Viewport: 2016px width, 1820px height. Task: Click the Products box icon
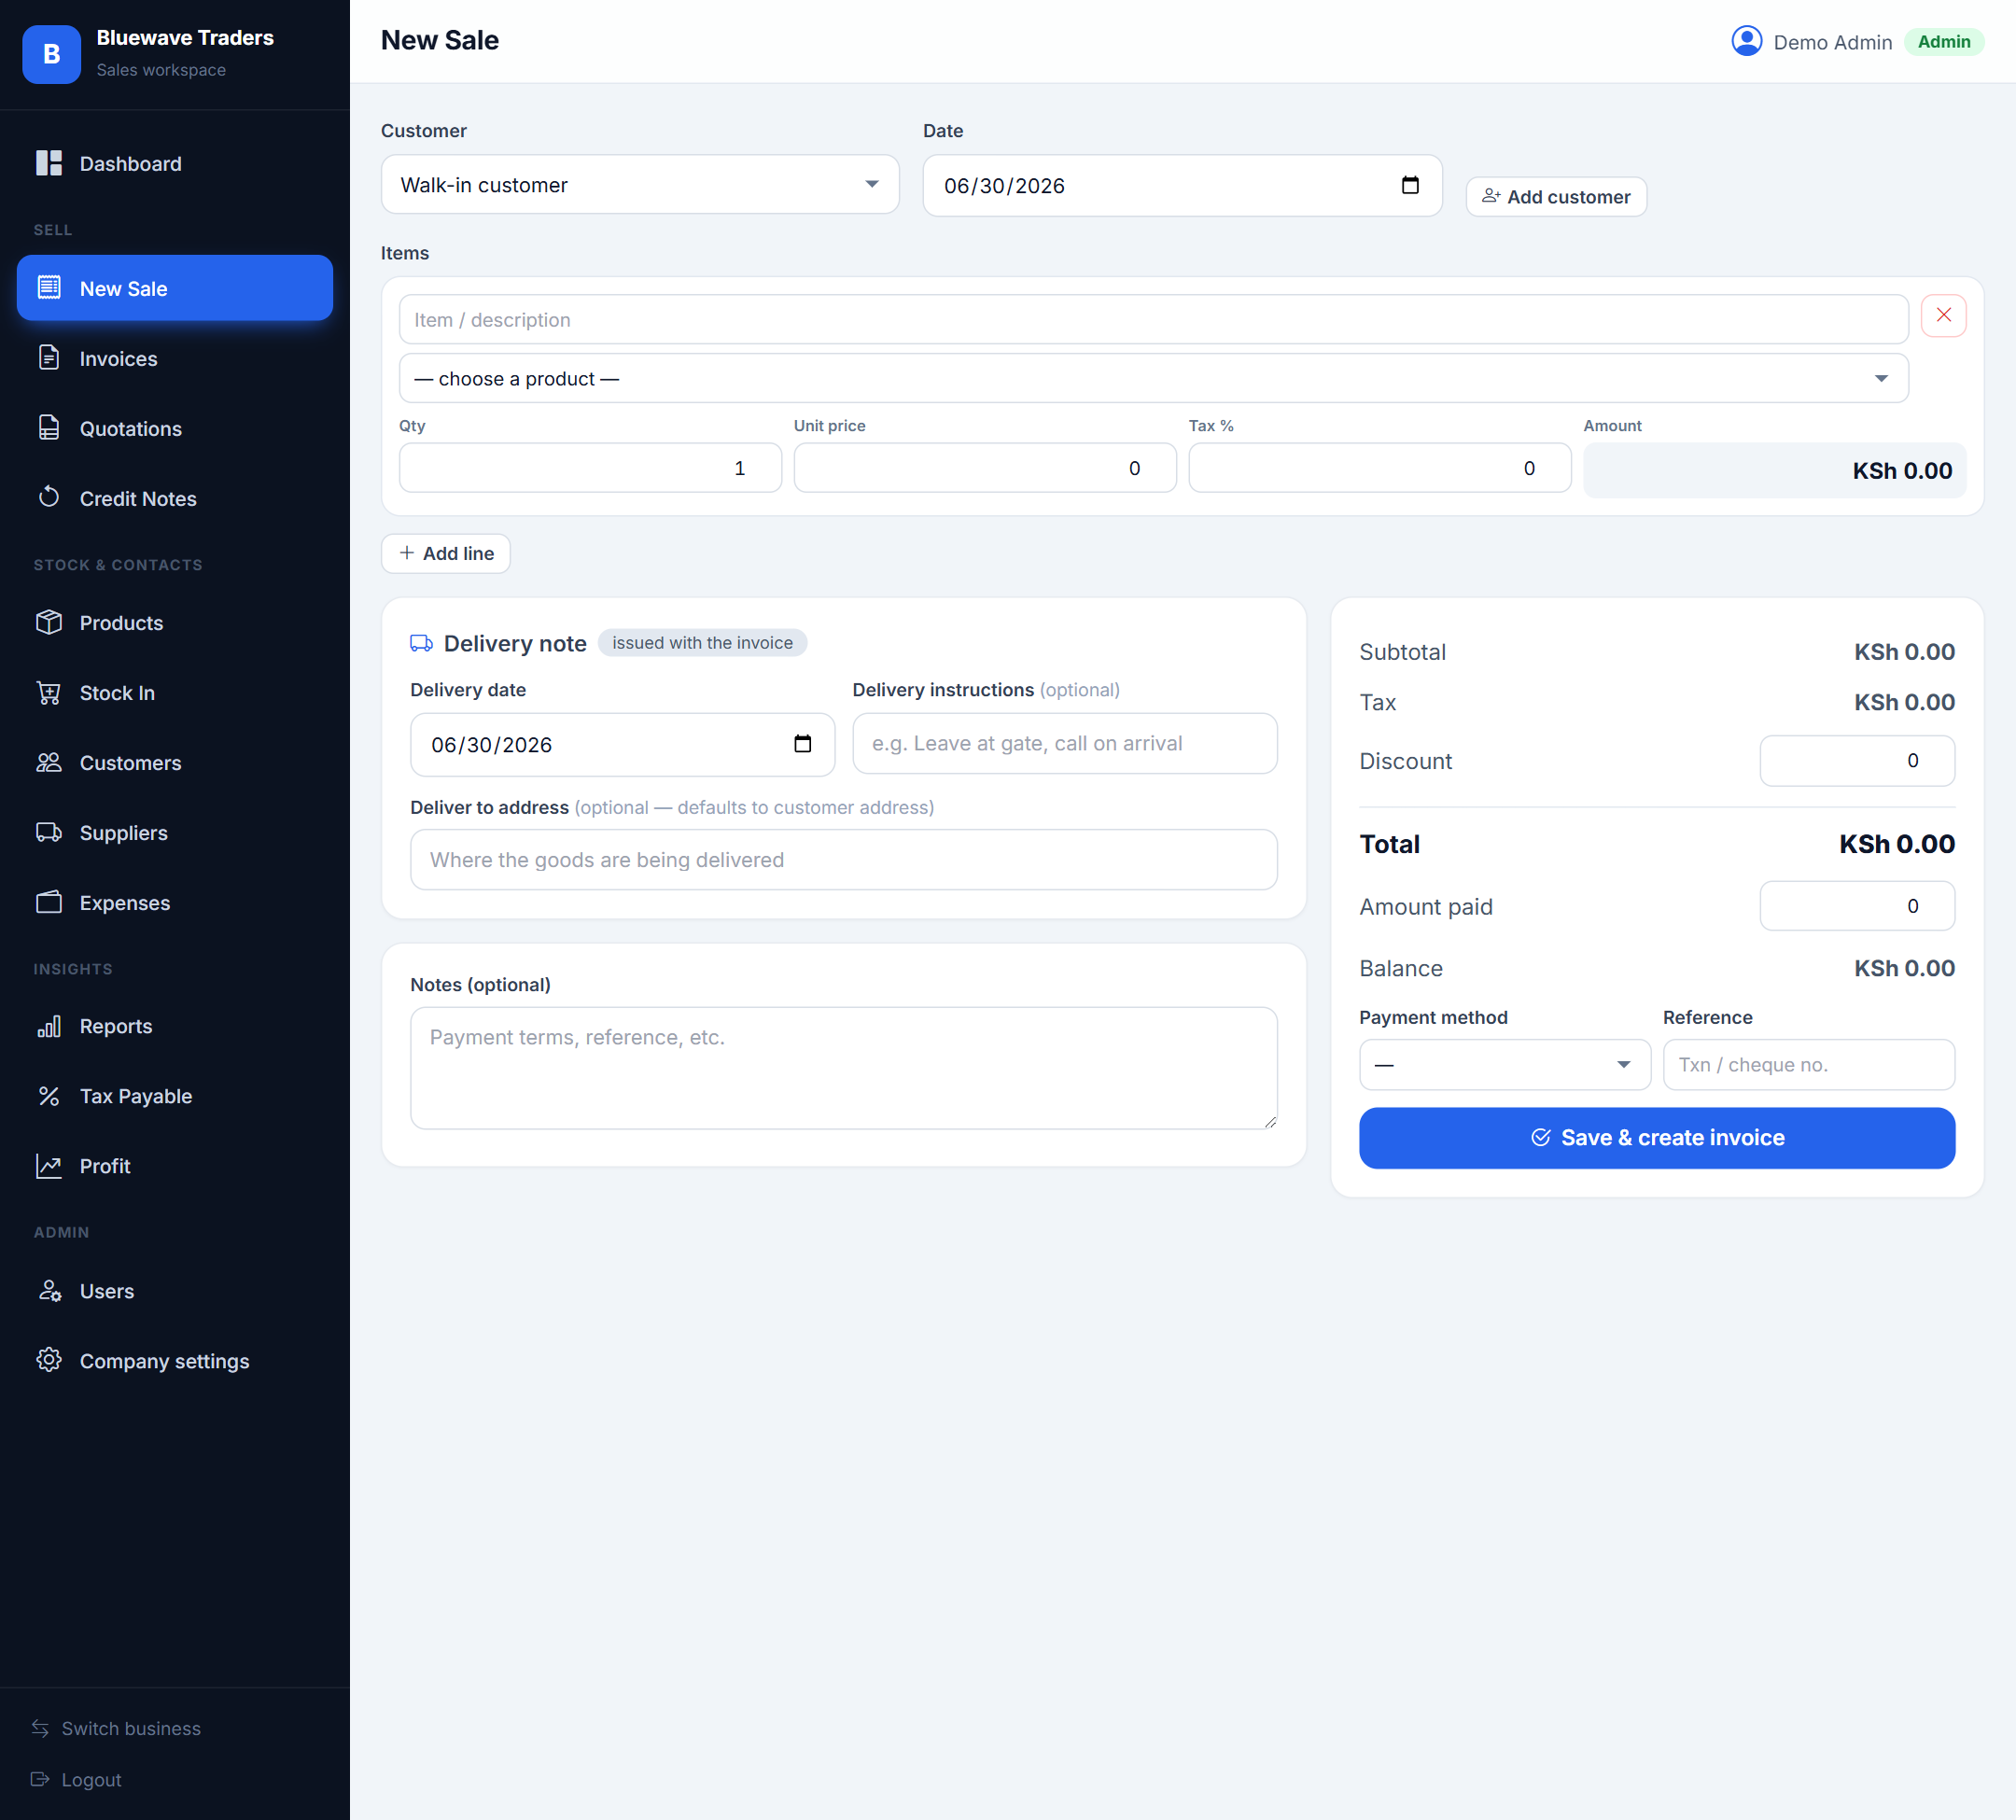coord(49,622)
